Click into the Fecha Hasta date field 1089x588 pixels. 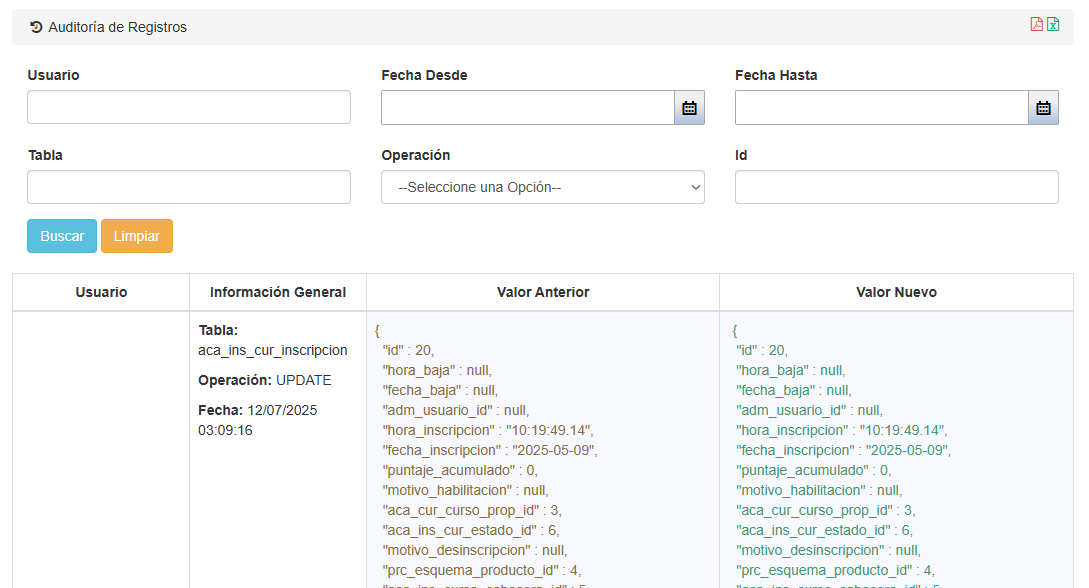coord(881,108)
